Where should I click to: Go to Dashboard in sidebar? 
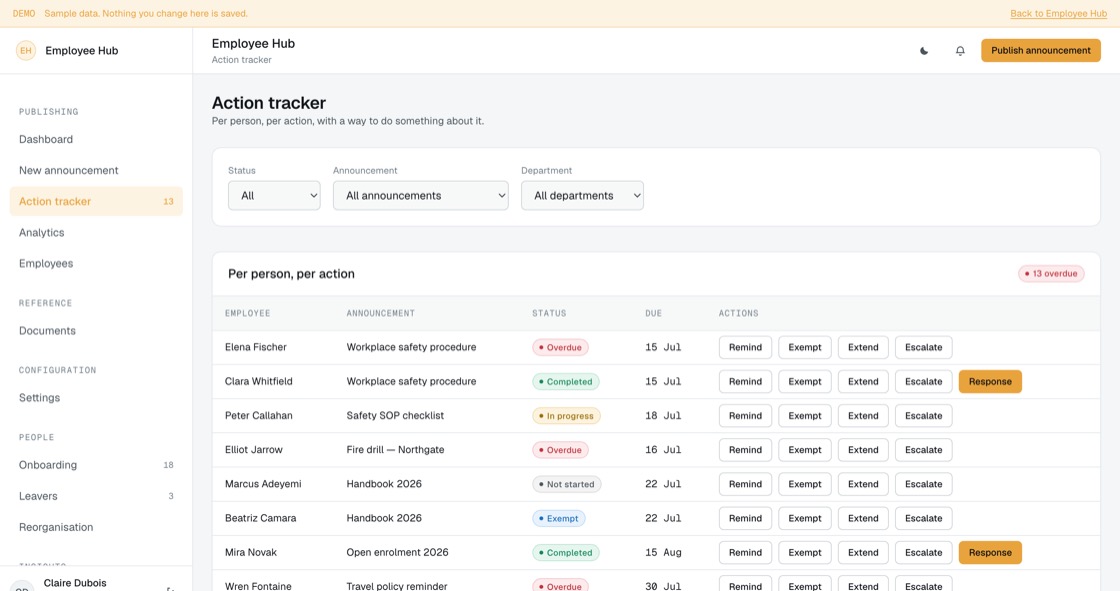[96, 139]
